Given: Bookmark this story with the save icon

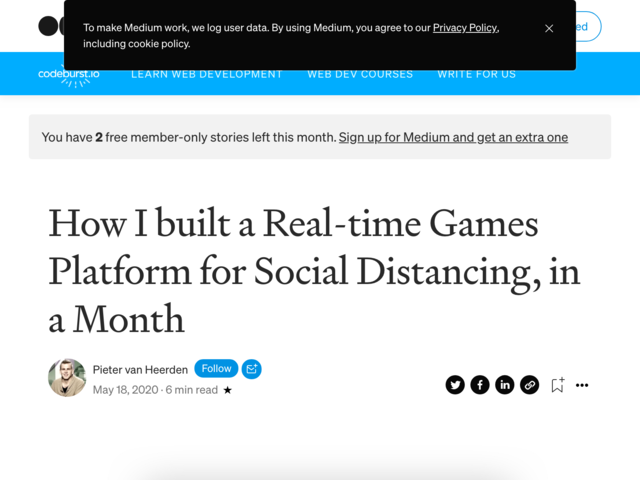Looking at the screenshot, I should click(558, 385).
